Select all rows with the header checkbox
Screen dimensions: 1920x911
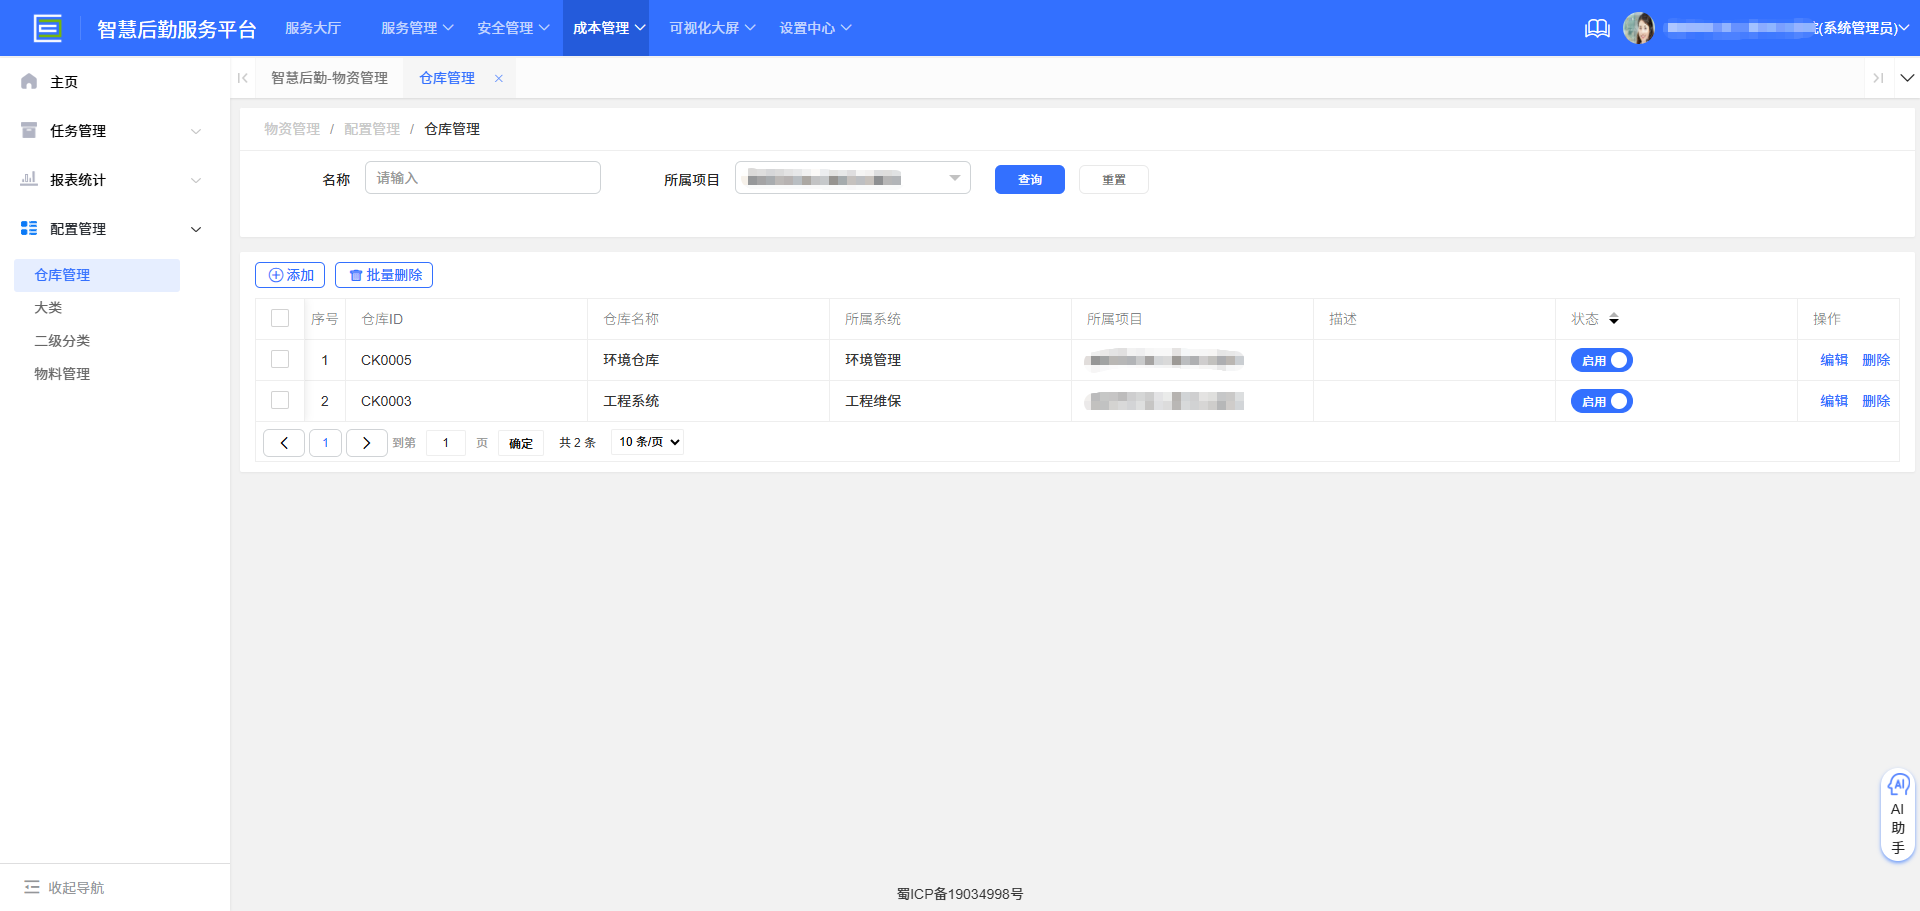[279, 317]
